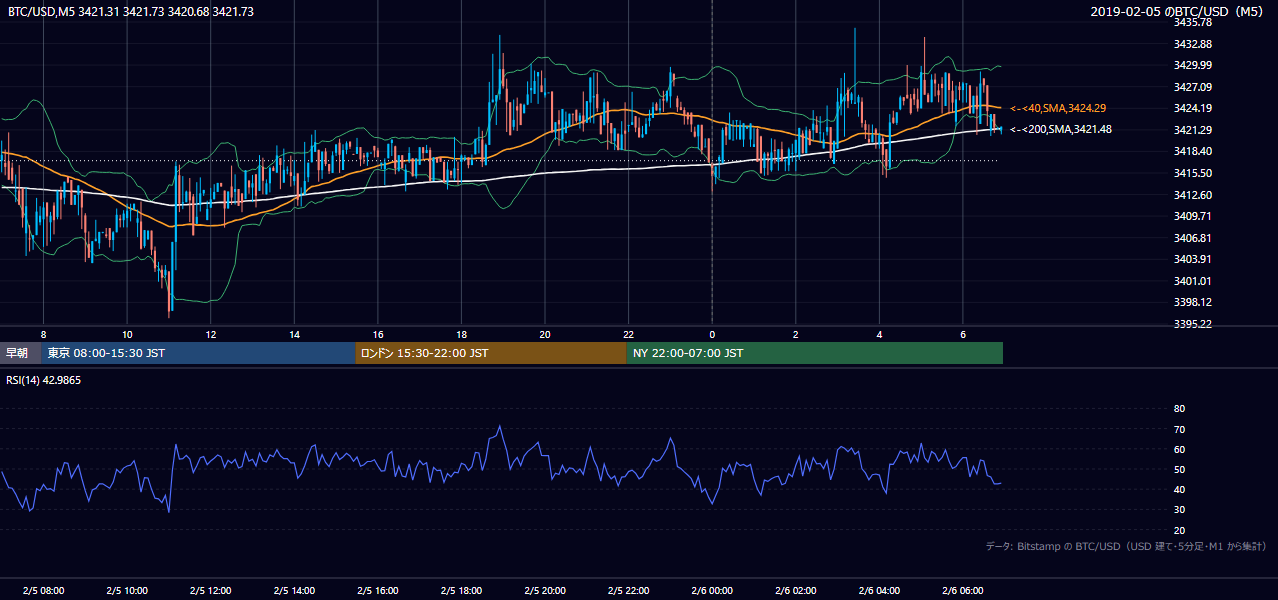The height and width of the screenshot is (600, 1278).
Task: Click the BTC/USD,M5 price header text
Action: (x=131, y=11)
